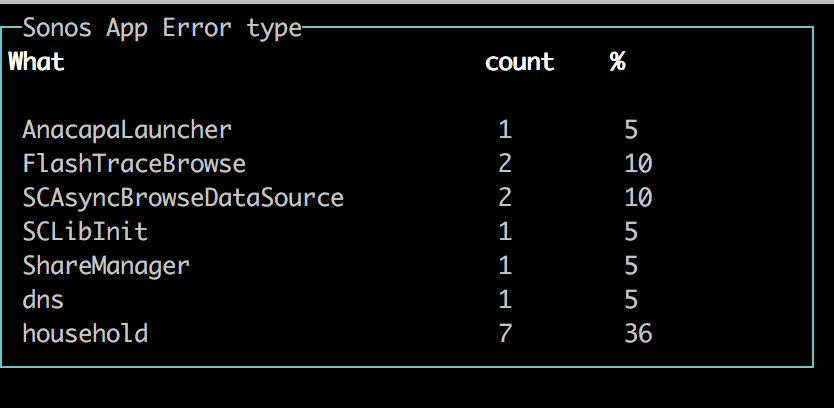834x408 pixels.
Task: Click the '%' column header
Action: 618,62
